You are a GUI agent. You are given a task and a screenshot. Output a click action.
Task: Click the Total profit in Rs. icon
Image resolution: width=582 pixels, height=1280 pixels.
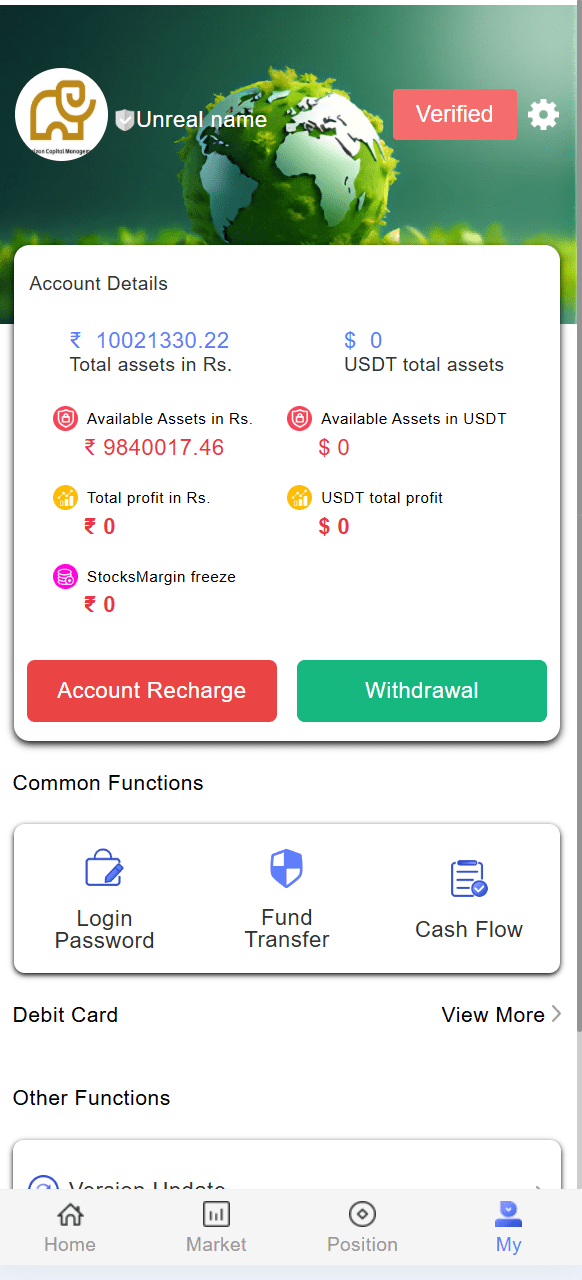pyautogui.click(x=65, y=497)
